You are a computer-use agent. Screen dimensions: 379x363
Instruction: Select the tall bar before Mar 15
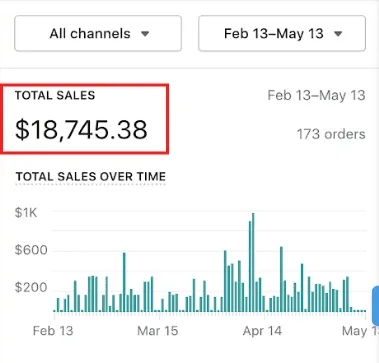click(124, 282)
